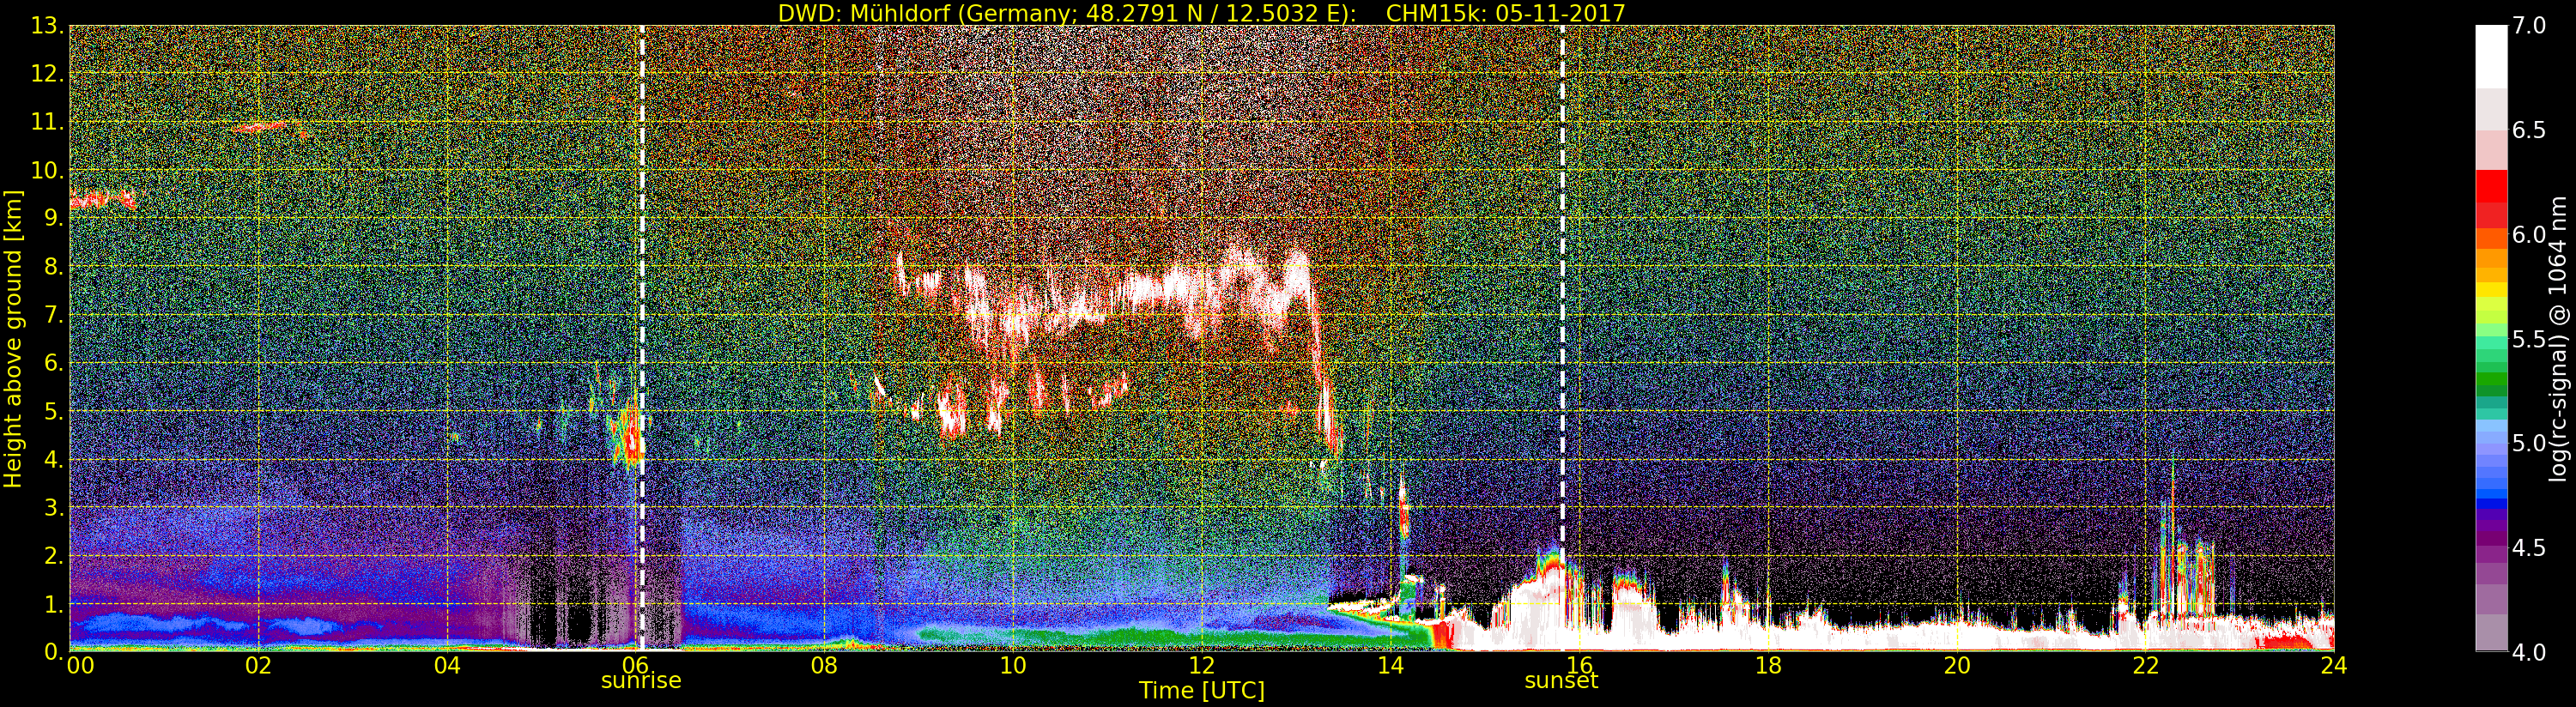Click the sunset label below the axis

click(1560, 682)
